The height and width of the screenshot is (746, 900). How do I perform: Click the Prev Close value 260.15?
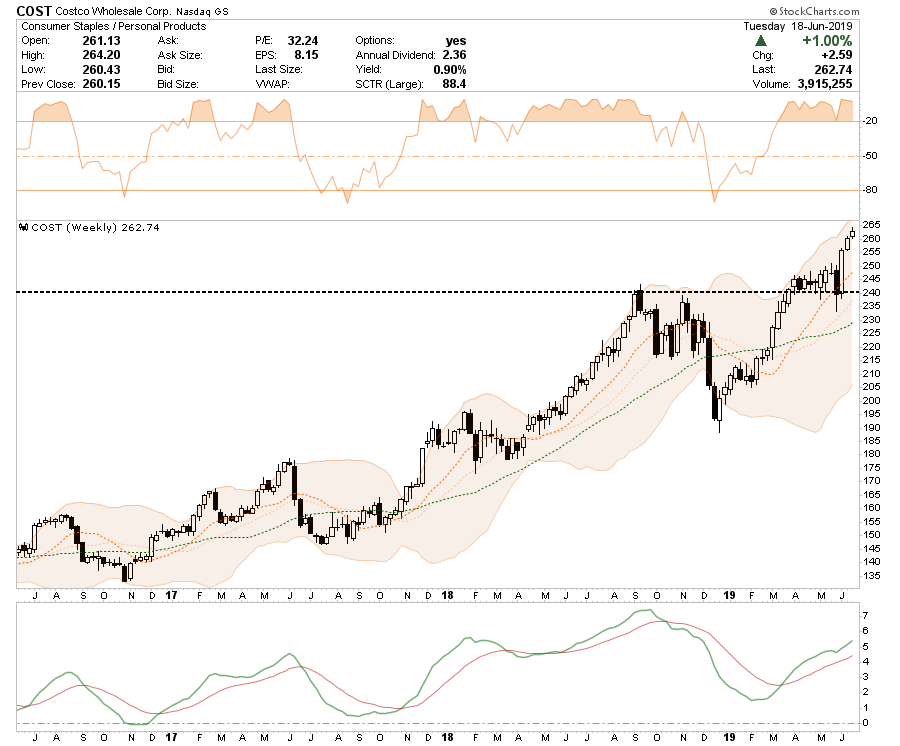[102, 84]
